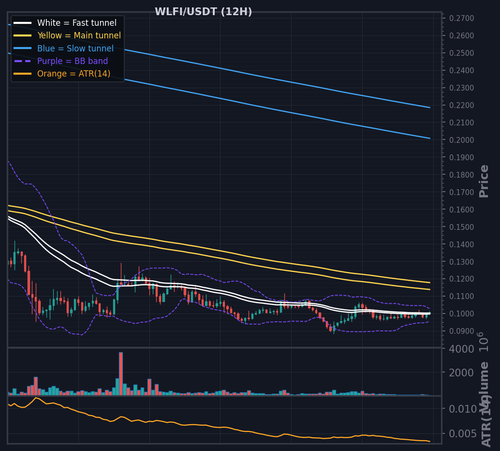
Task: Click the WLFI/USDT (12H) chart title
Action: tap(203, 12)
